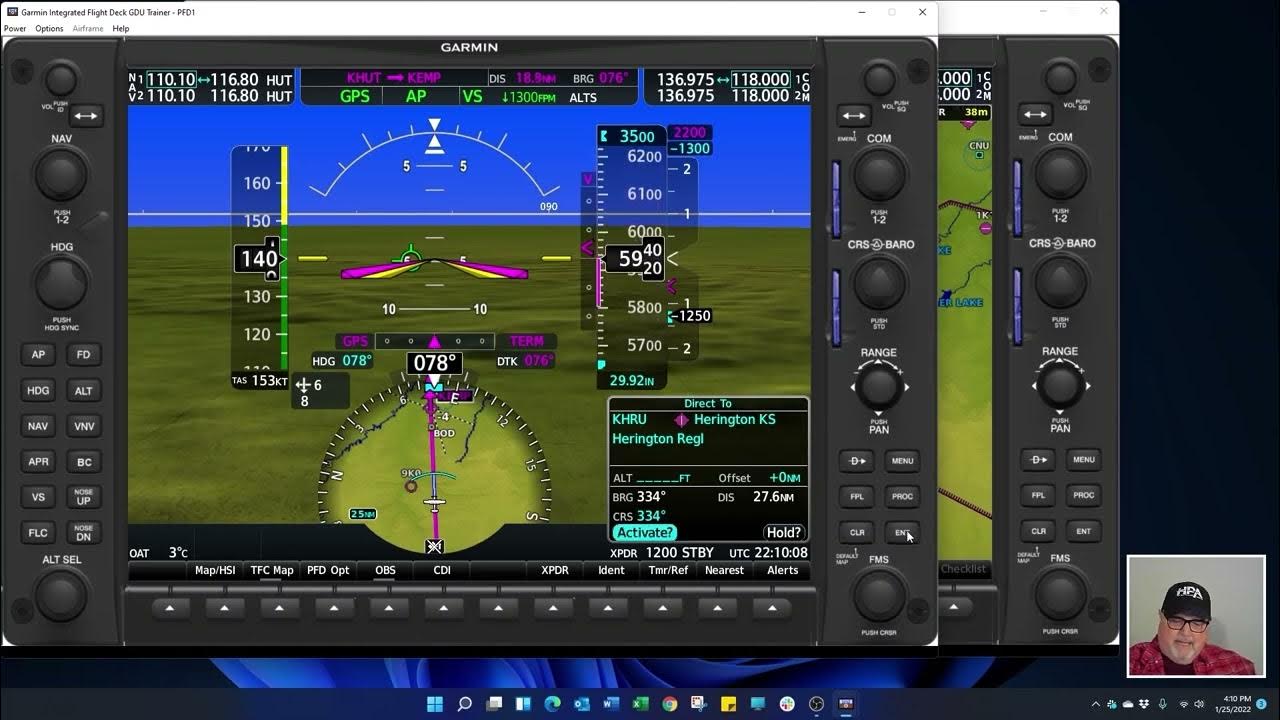Toggle the VNV mode key

(x=84, y=426)
